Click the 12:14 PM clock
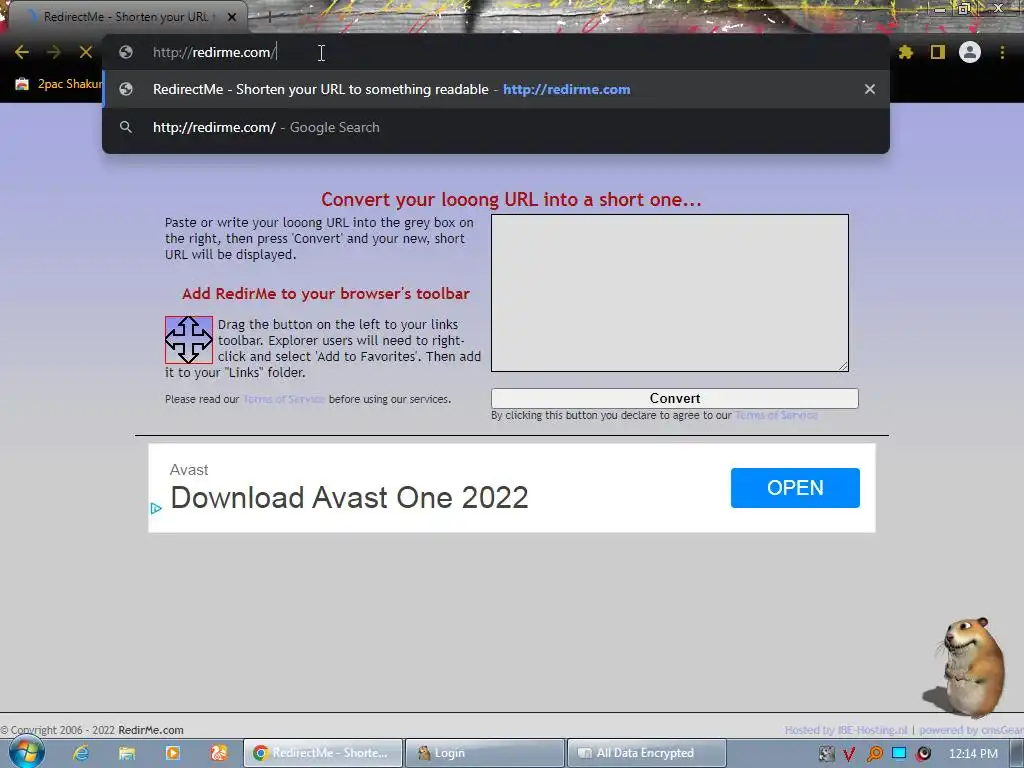 973,754
